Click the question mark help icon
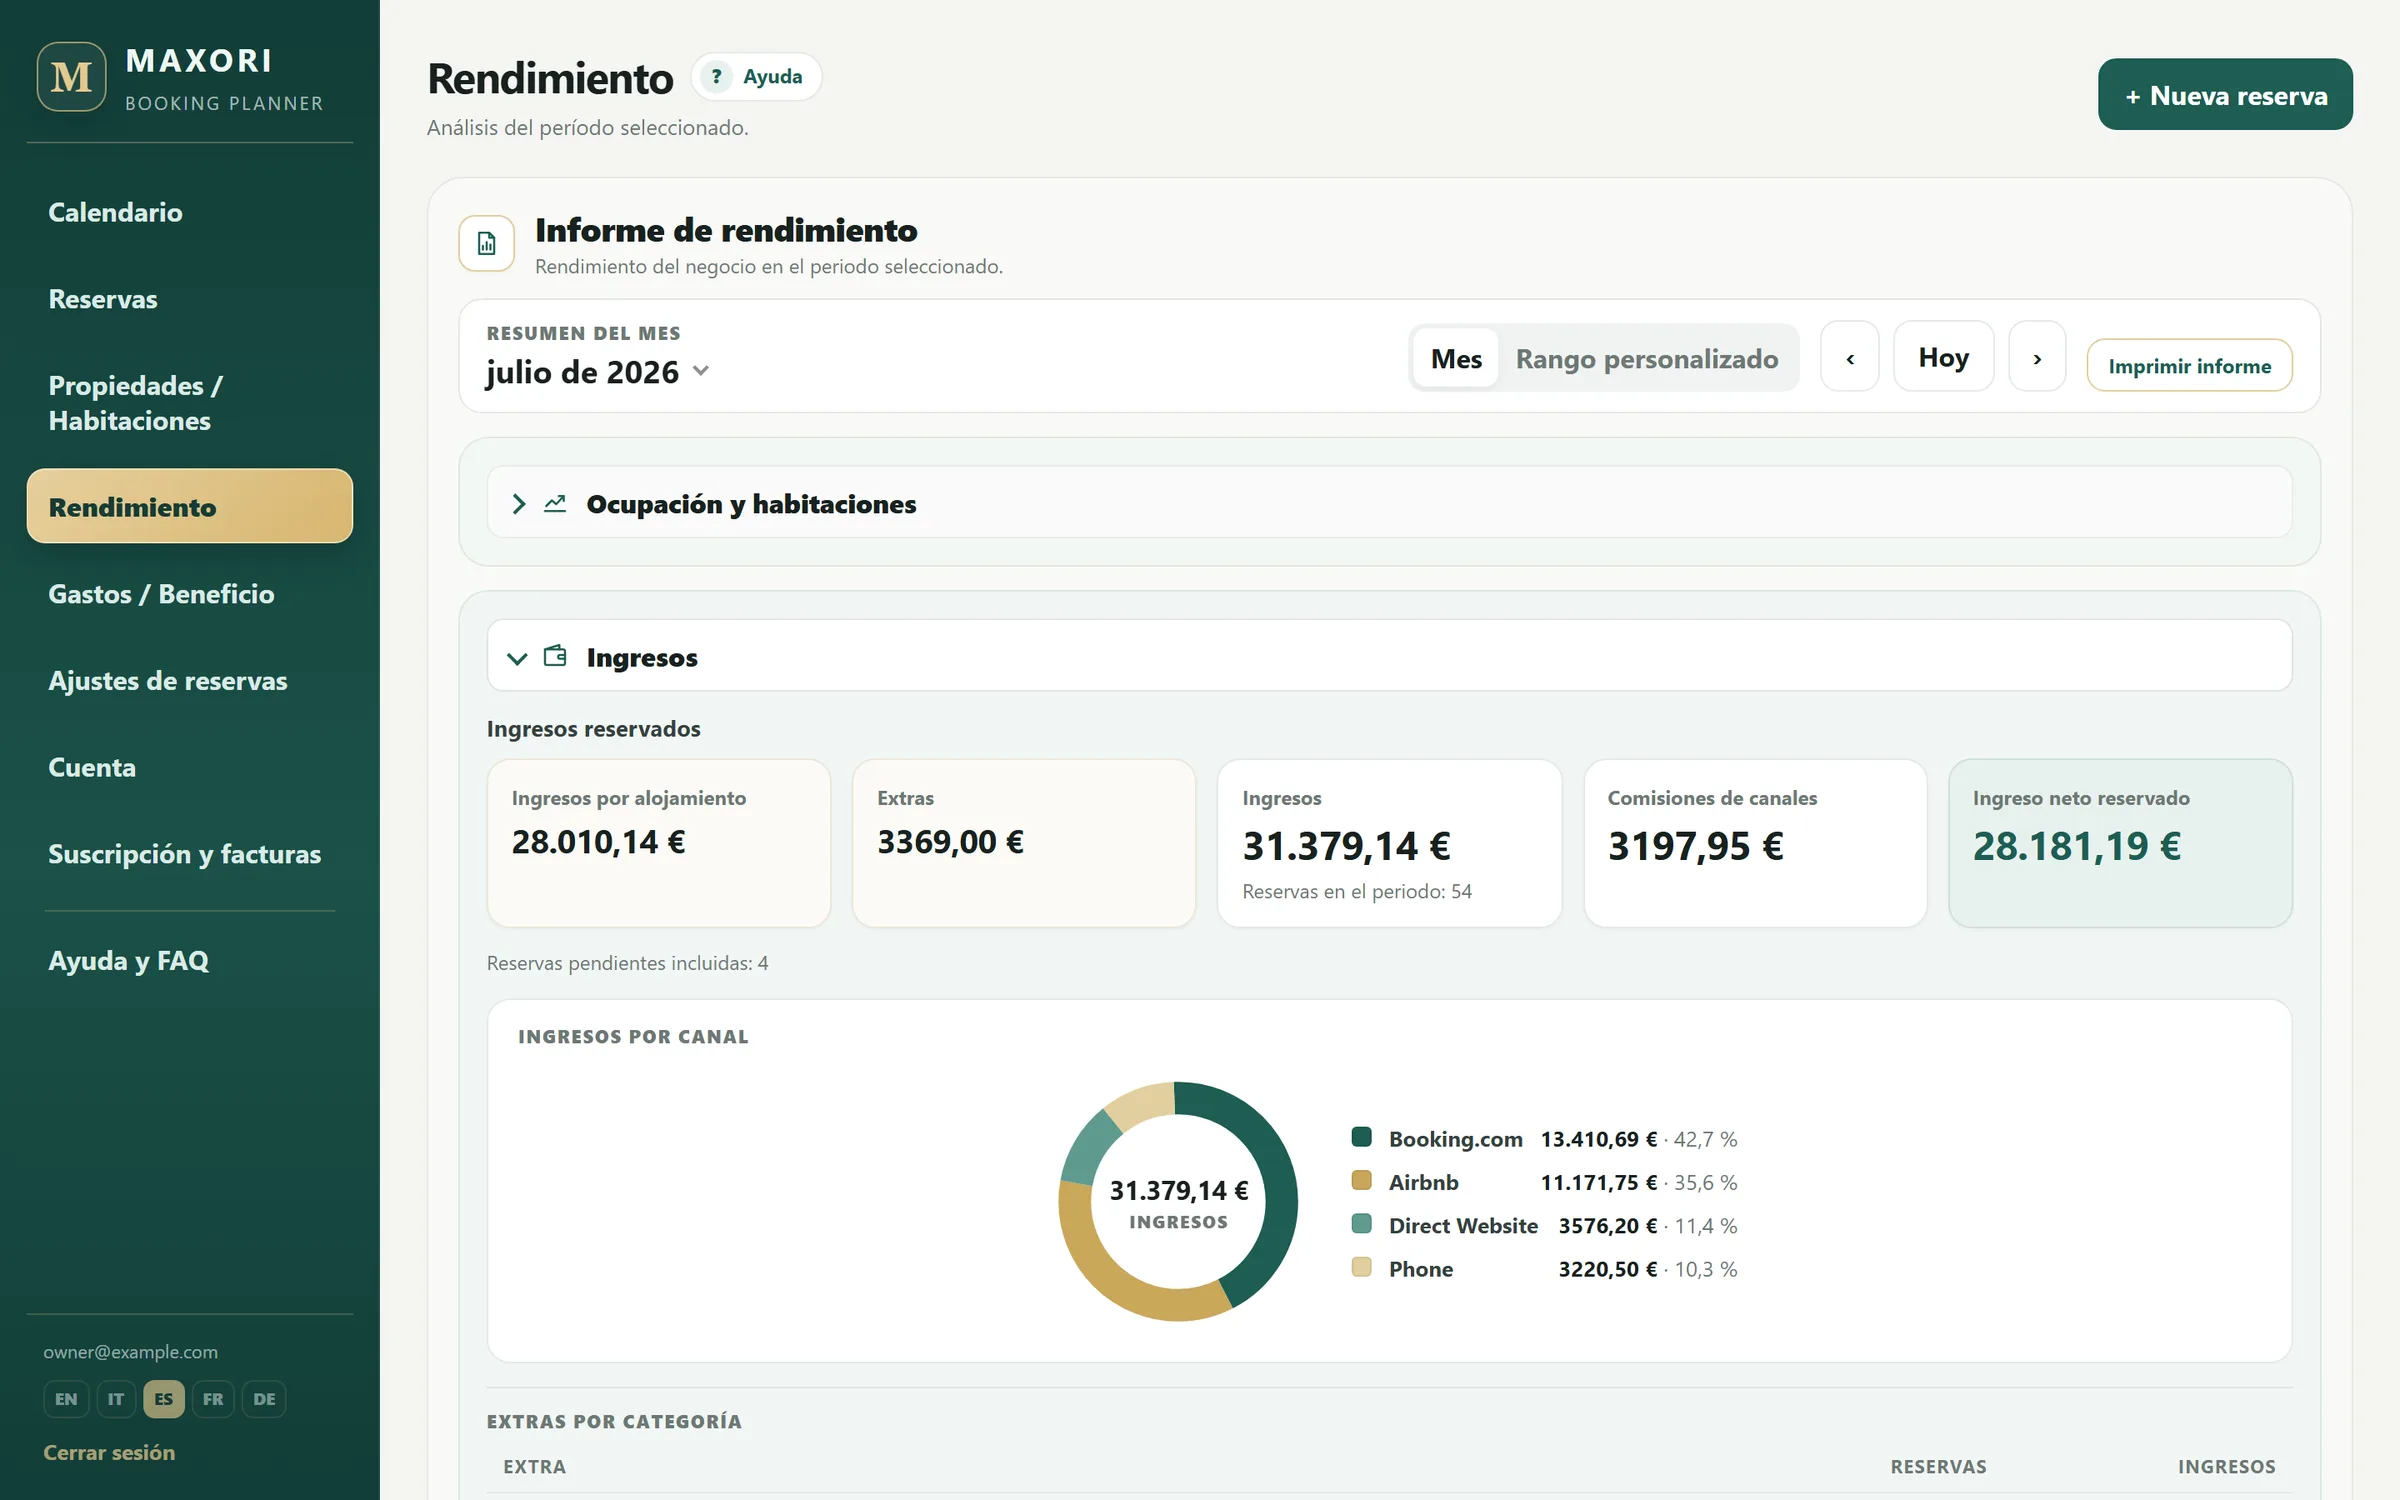Screen dimensions: 2400x1500 pos(716,77)
